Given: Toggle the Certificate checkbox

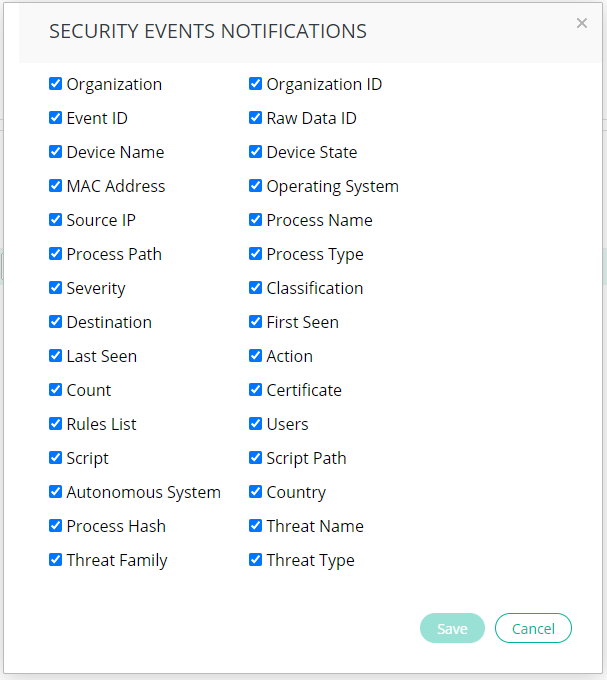Looking at the screenshot, I should pyautogui.click(x=256, y=390).
